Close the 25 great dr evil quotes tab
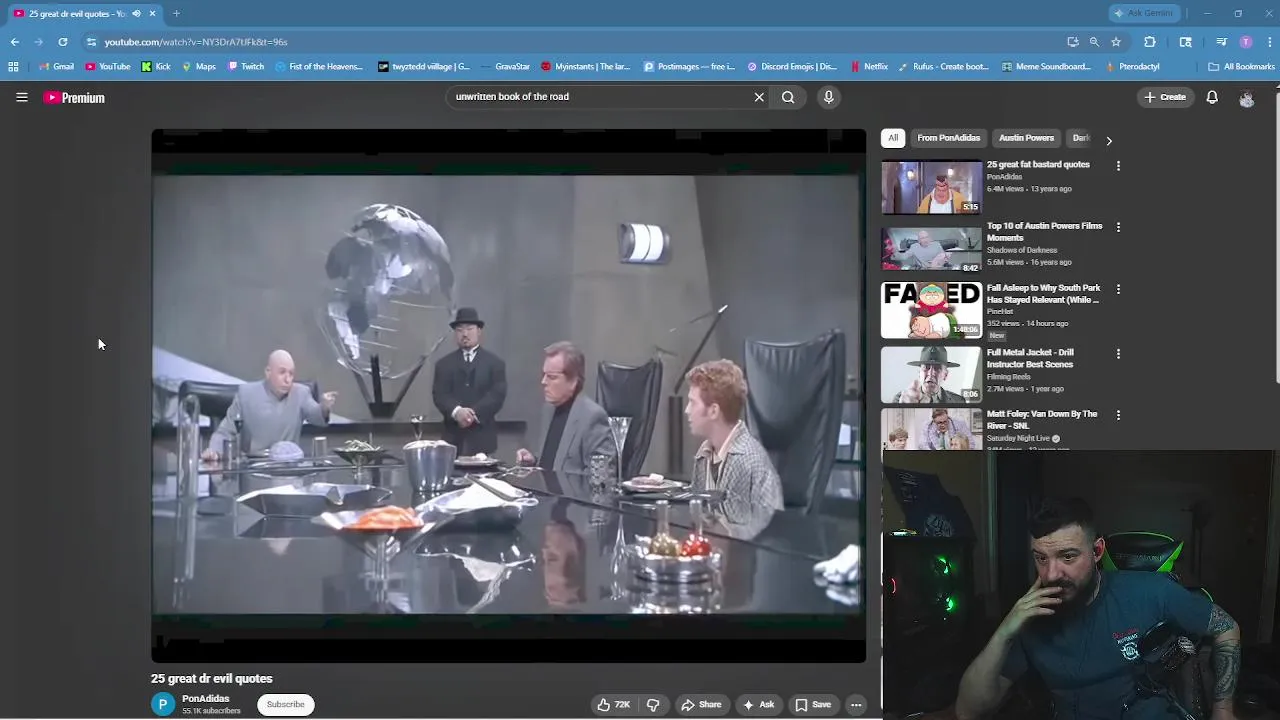This screenshot has width=1280, height=720. click(x=152, y=13)
